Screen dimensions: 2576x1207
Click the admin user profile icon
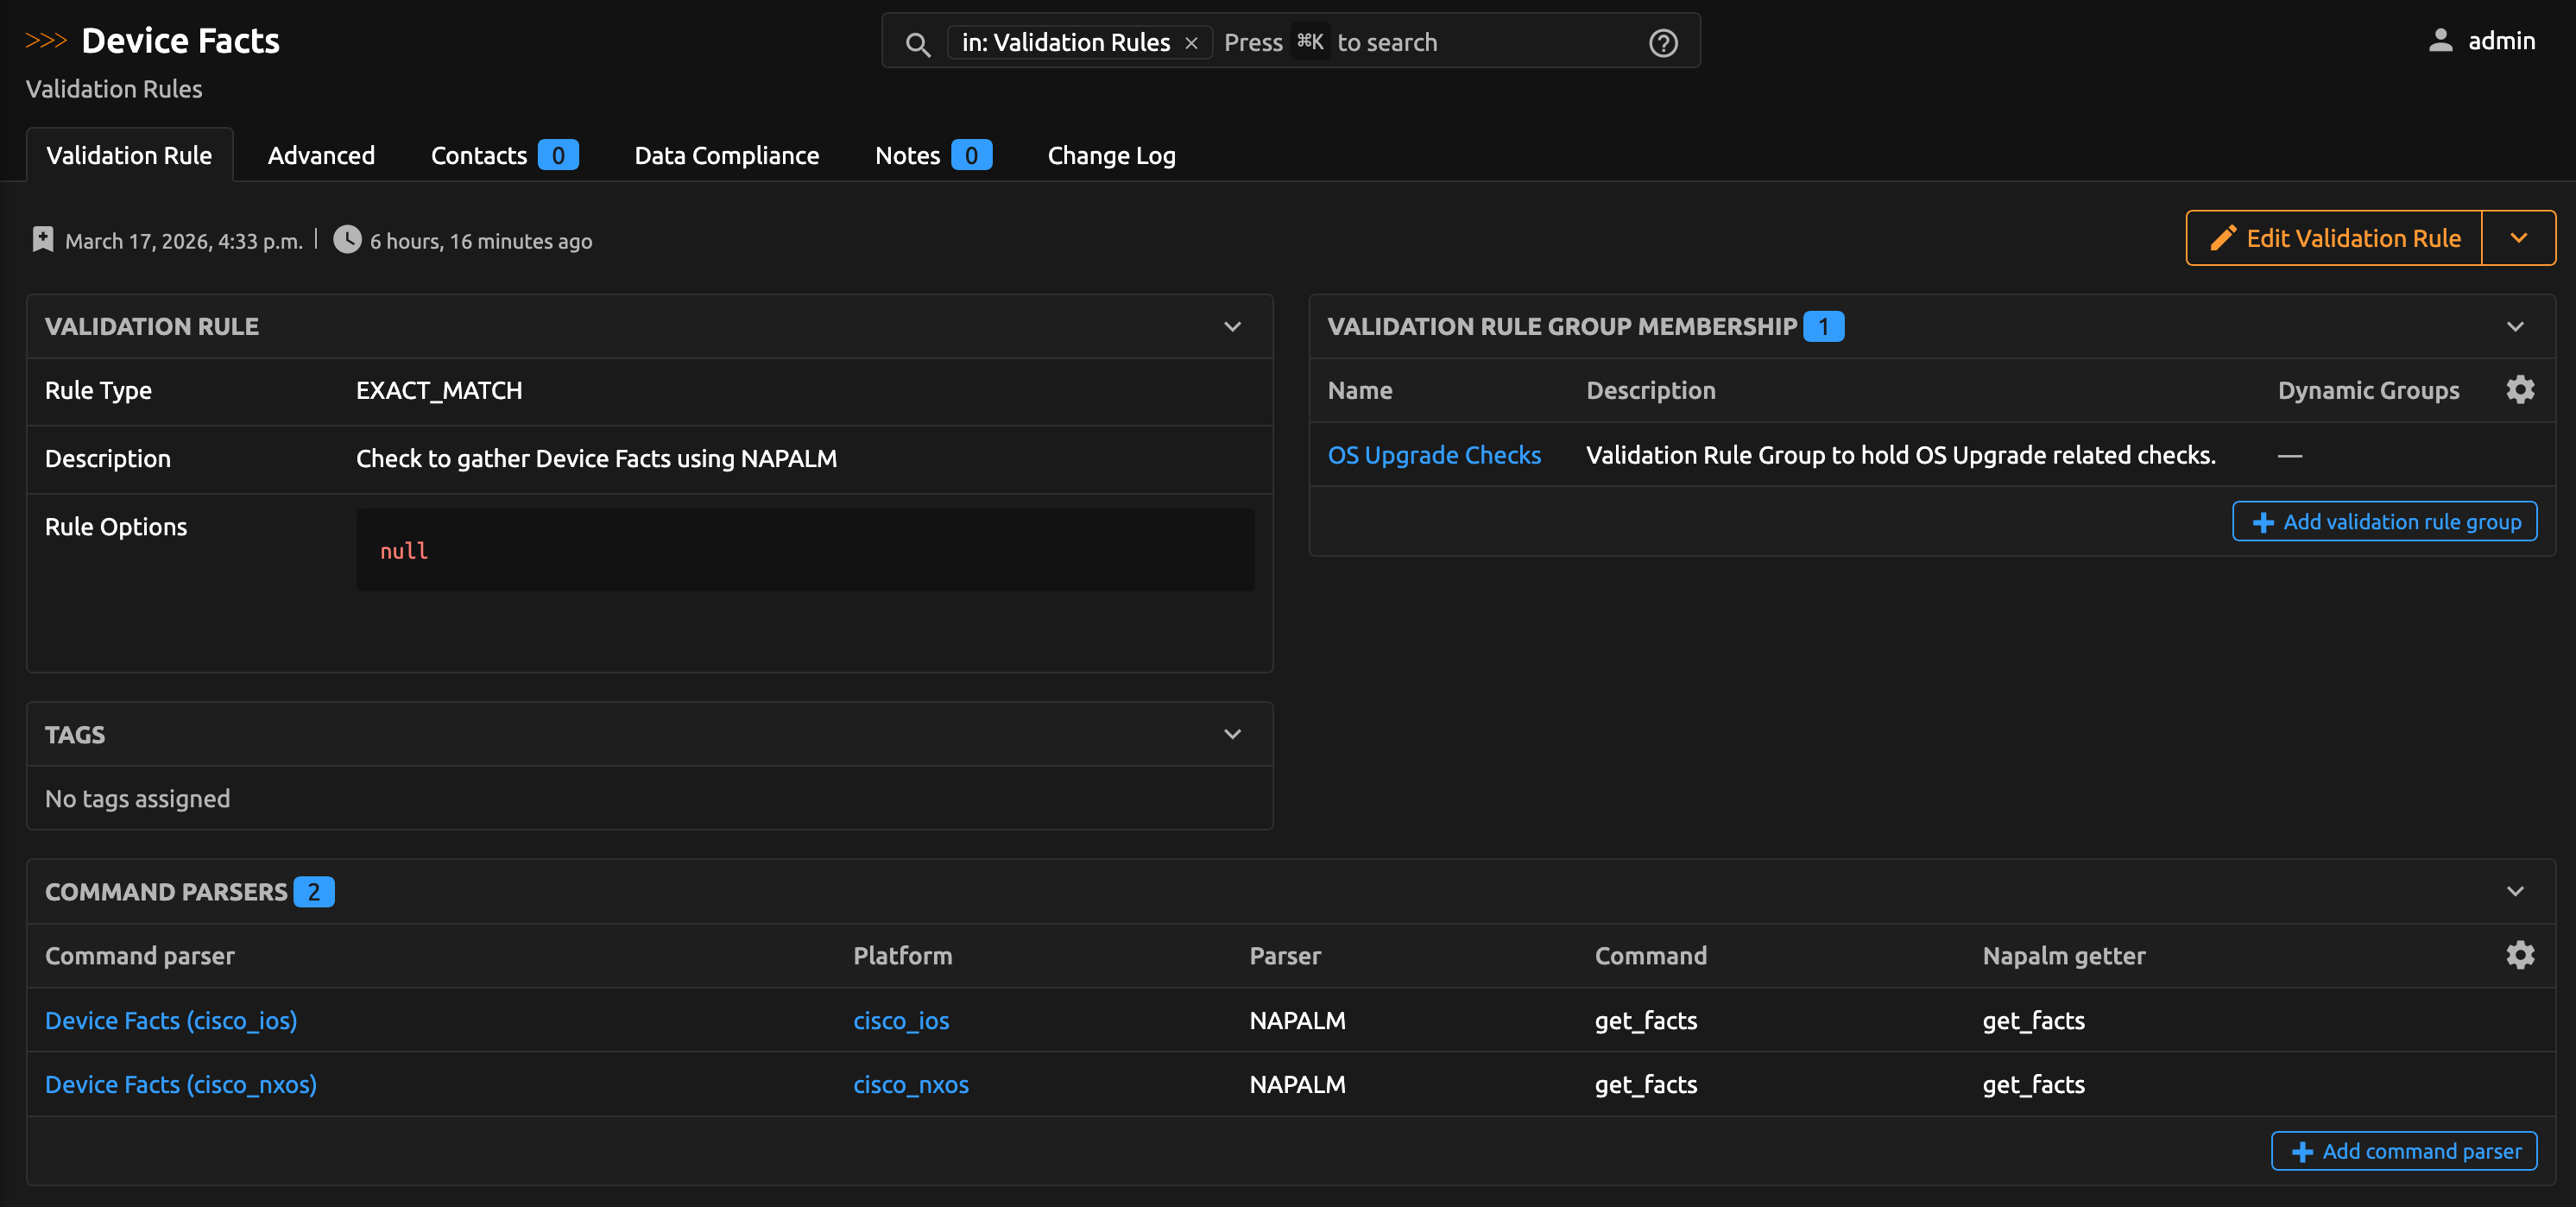click(x=2440, y=41)
